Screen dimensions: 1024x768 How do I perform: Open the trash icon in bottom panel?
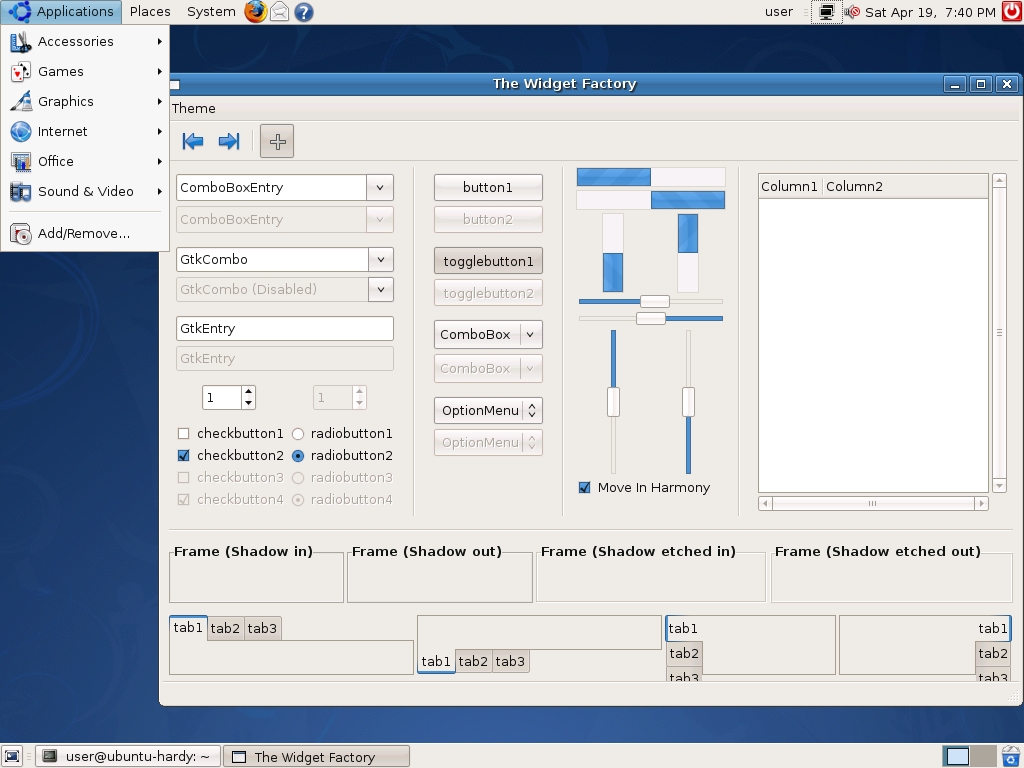tap(1011, 756)
